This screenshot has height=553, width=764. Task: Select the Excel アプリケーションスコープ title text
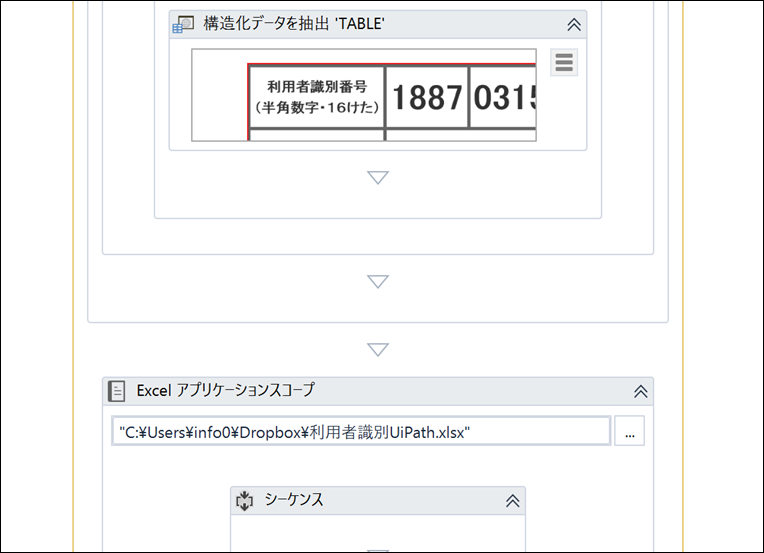(x=226, y=391)
